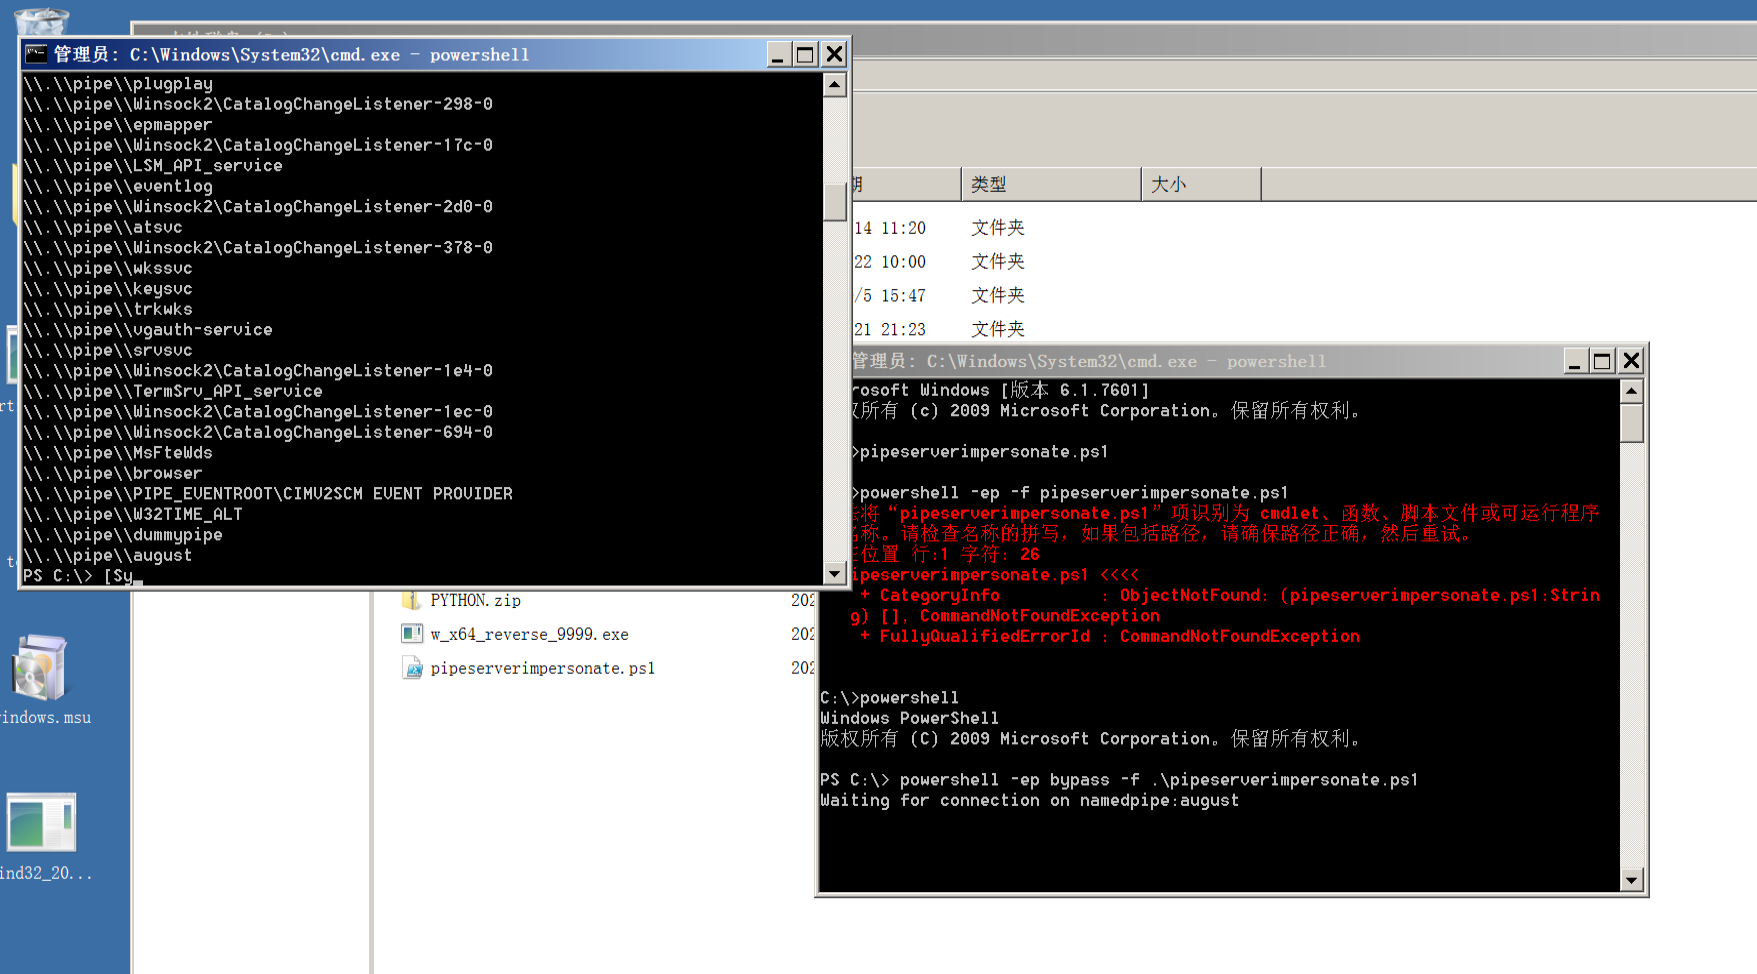Click the \\.\pipe\MsFteWds line
The width and height of the screenshot is (1757, 974).
coord(117,453)
